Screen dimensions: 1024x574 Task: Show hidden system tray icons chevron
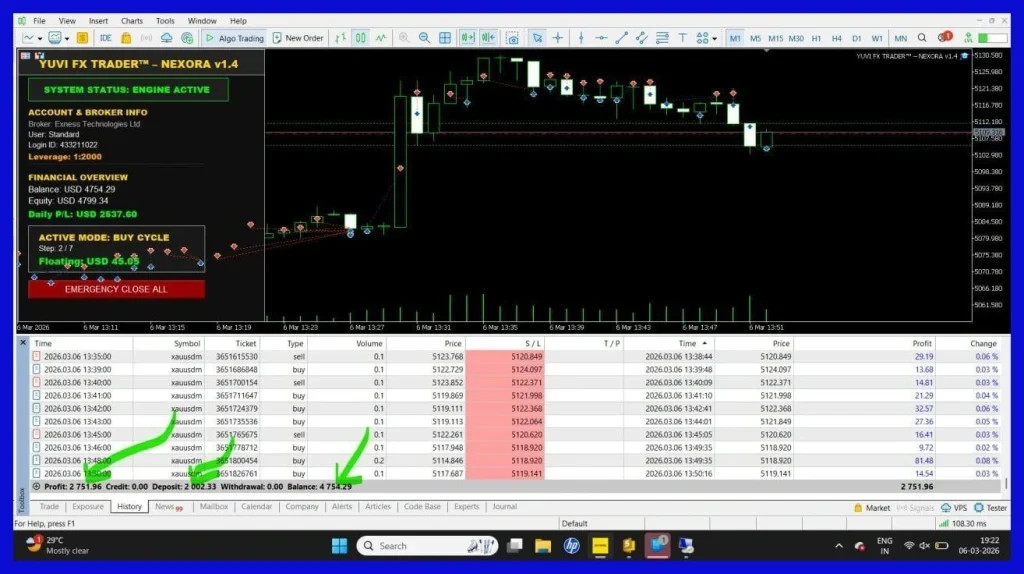click(x=839, y=546)
